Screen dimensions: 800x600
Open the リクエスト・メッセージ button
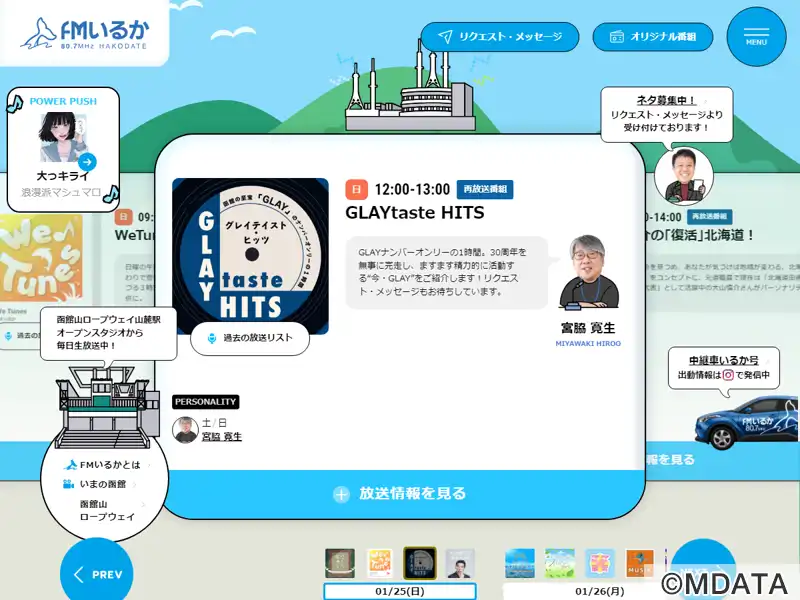coord(500,37)
